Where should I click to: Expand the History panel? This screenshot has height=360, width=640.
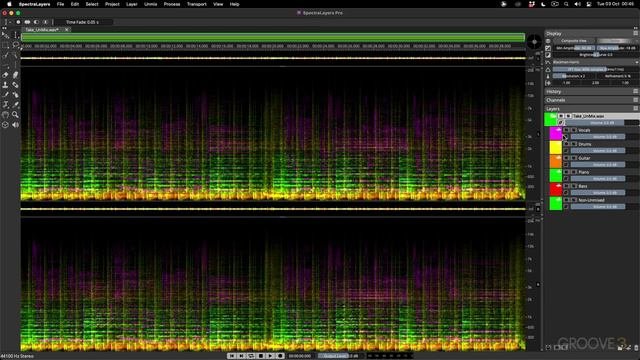[x=591, y=91]
